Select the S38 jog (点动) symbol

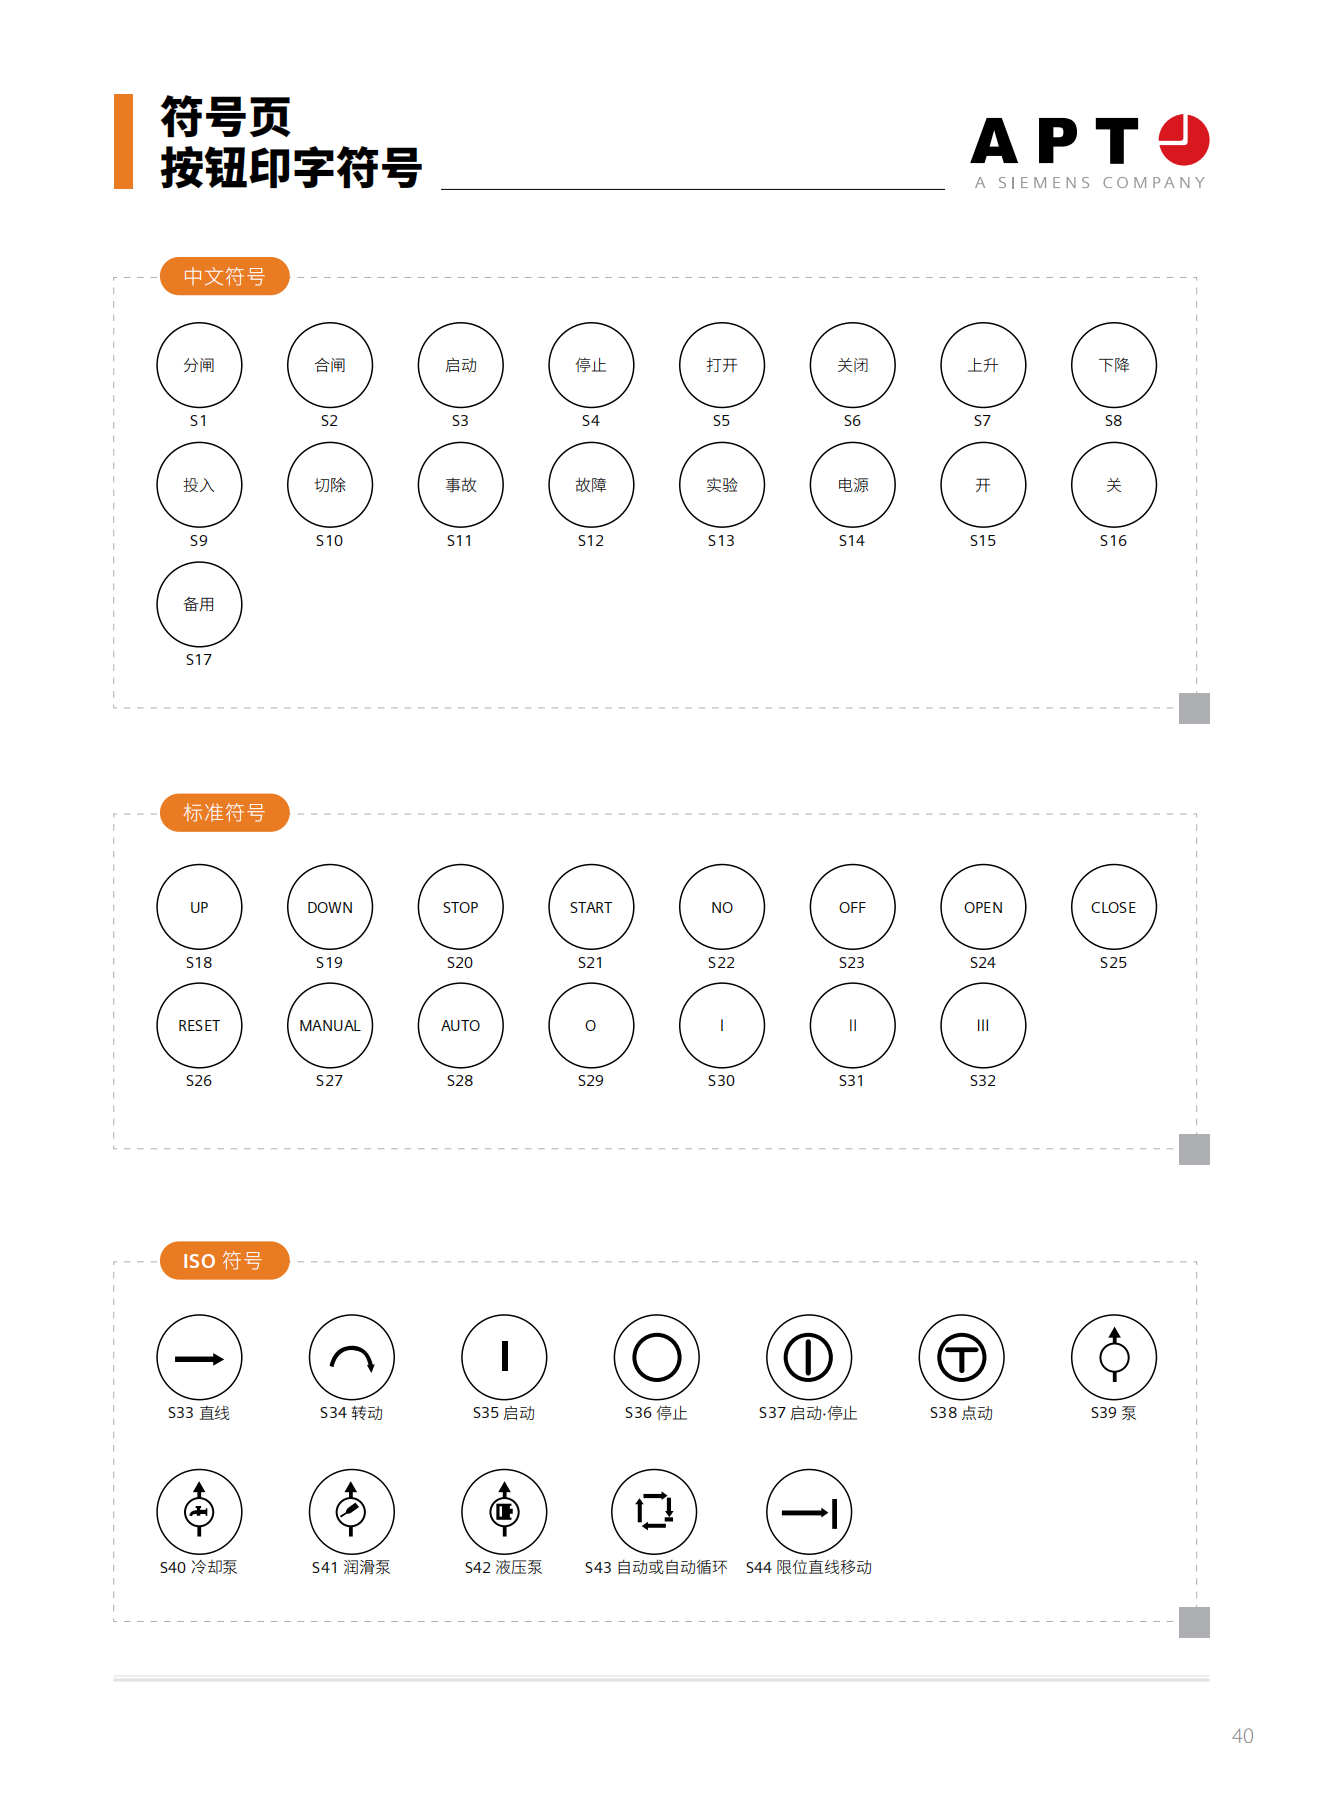[x=961, y=1357]
